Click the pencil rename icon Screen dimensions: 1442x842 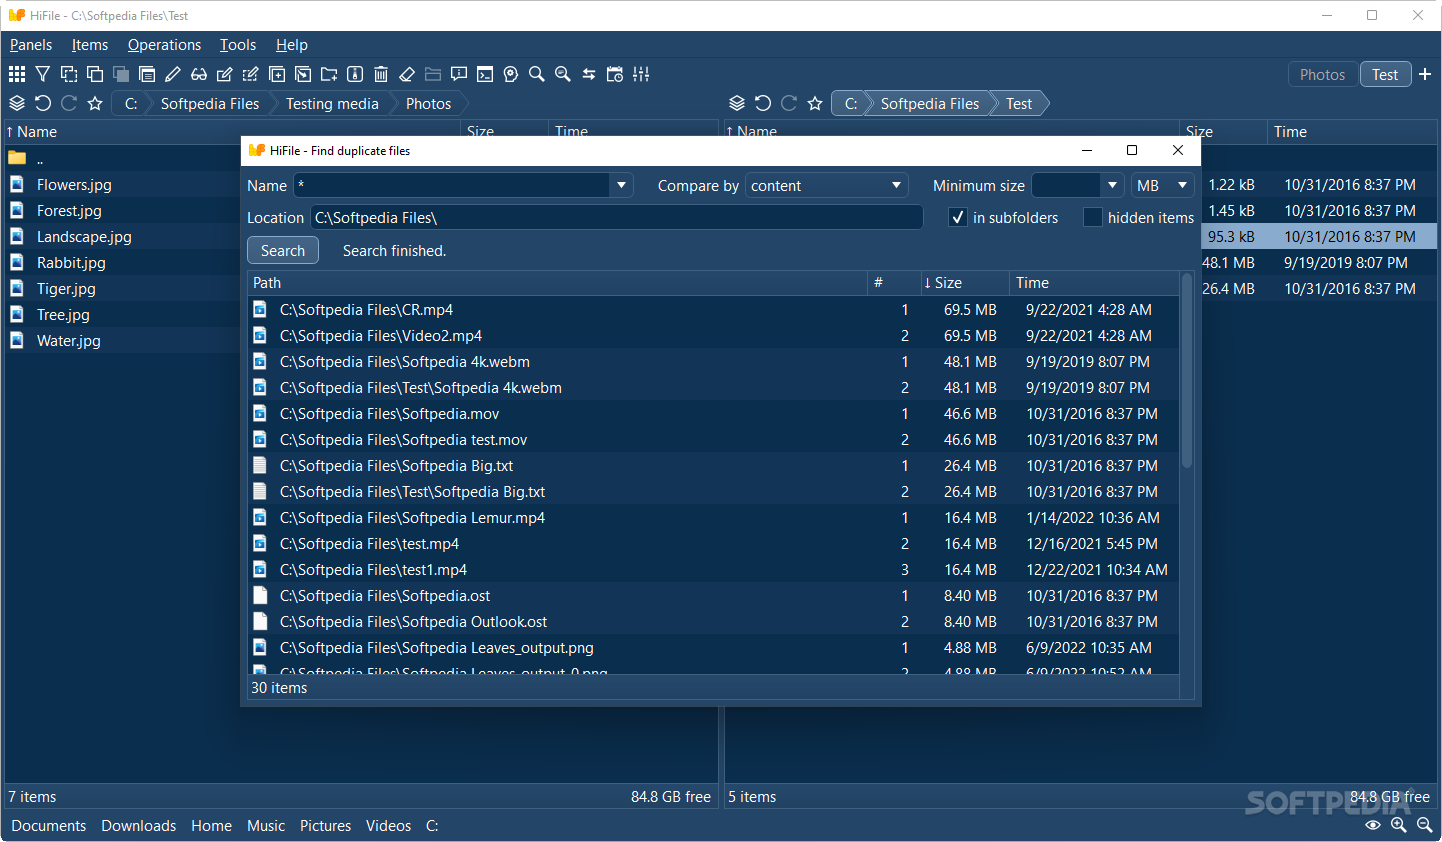point(173,74)
